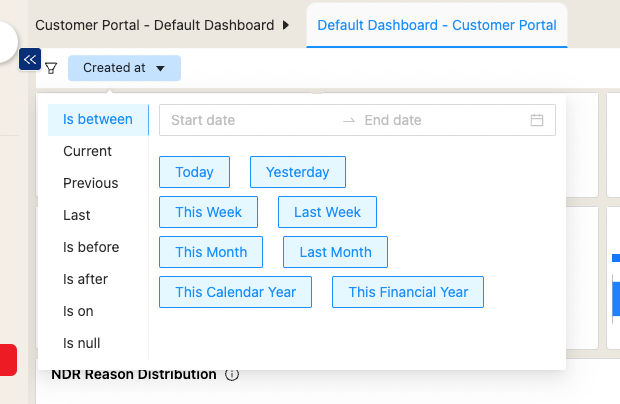Choose the Last Month preset

[x=335, y=252]
